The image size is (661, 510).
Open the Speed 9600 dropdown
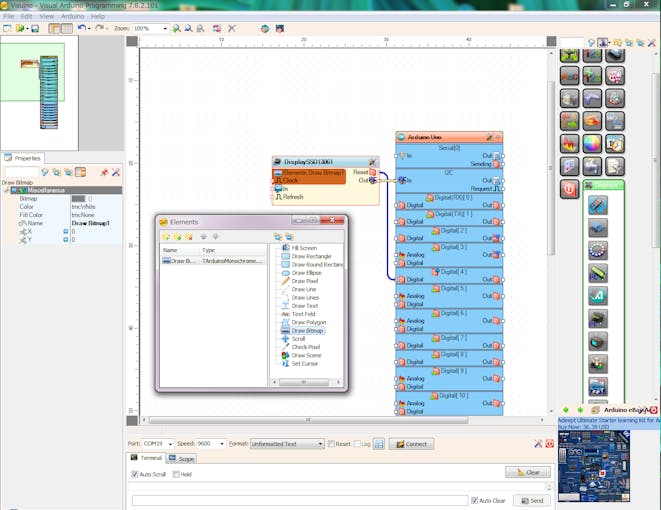(x=222, y=444)
